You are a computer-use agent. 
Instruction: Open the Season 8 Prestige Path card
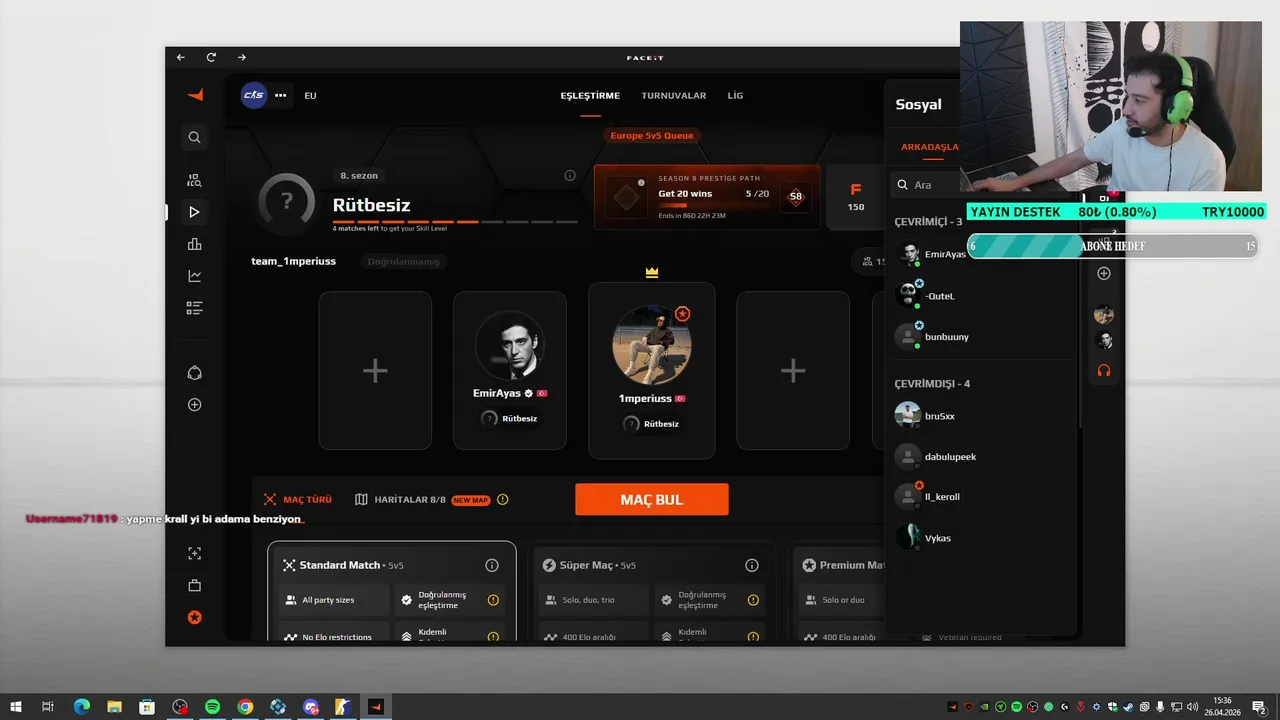(707, 197)
